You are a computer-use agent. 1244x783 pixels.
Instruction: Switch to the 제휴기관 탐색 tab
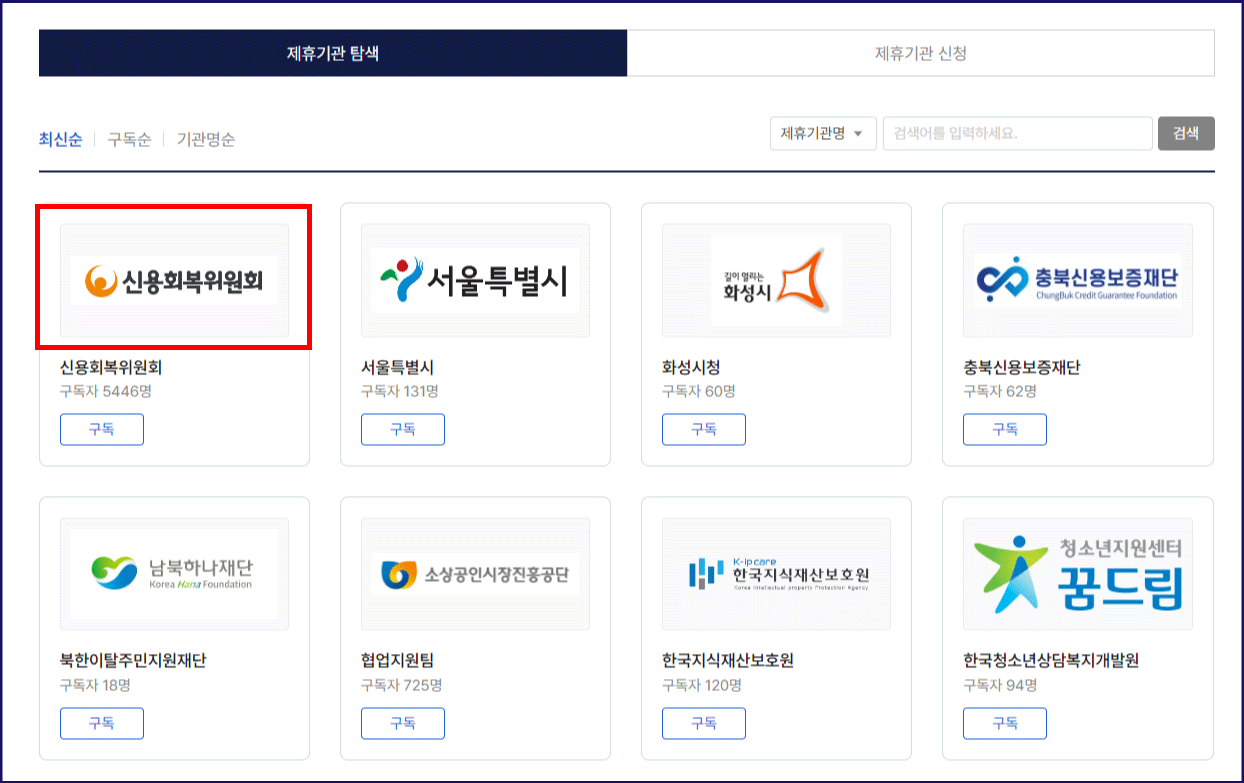click(333, 53)
